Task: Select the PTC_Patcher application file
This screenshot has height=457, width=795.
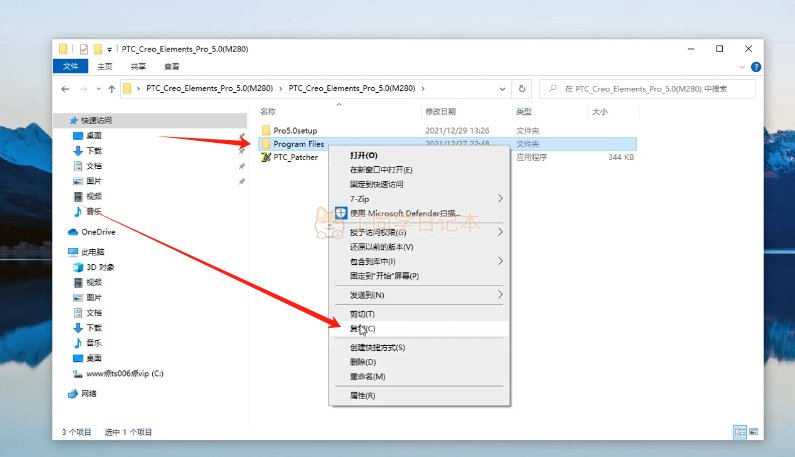Action: tap(295, 157)
